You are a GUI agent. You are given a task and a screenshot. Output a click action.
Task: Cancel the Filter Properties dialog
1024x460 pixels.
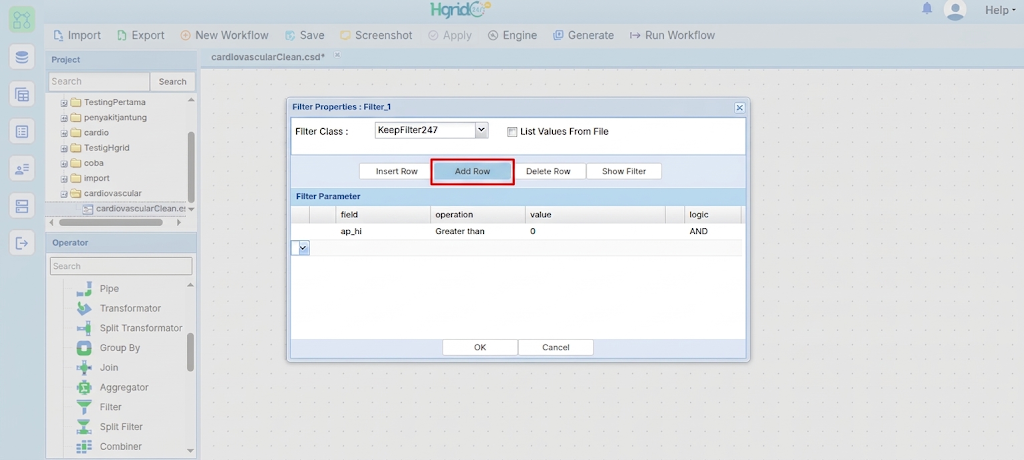pyautogui.click(x=556, y=348)
